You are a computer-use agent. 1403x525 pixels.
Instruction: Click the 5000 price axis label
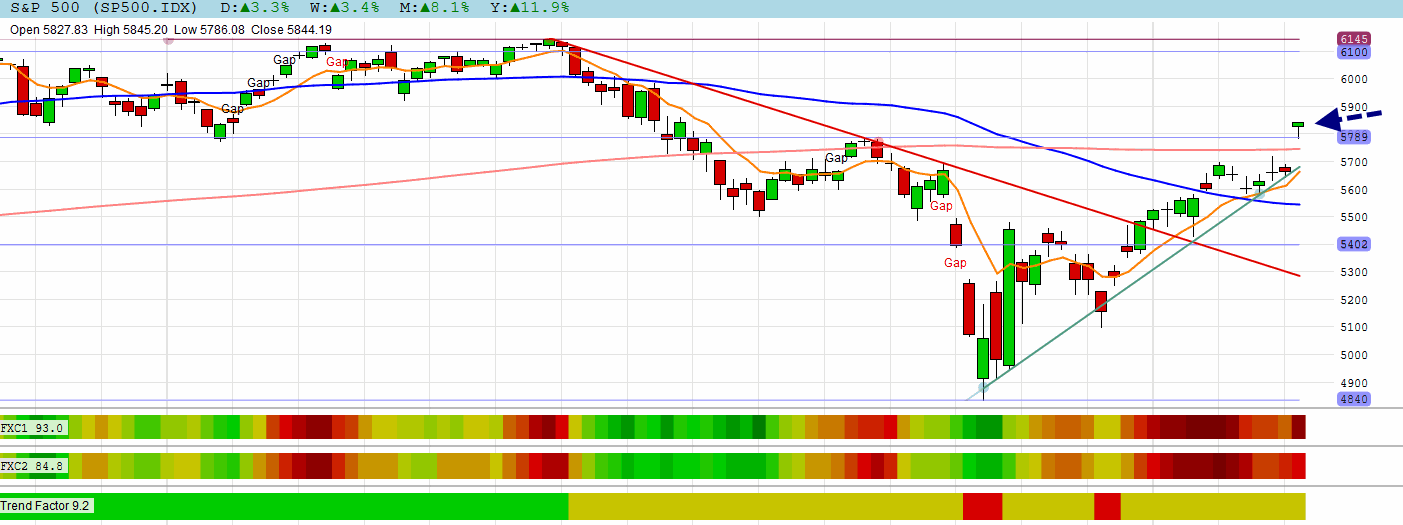[1353, 355]
